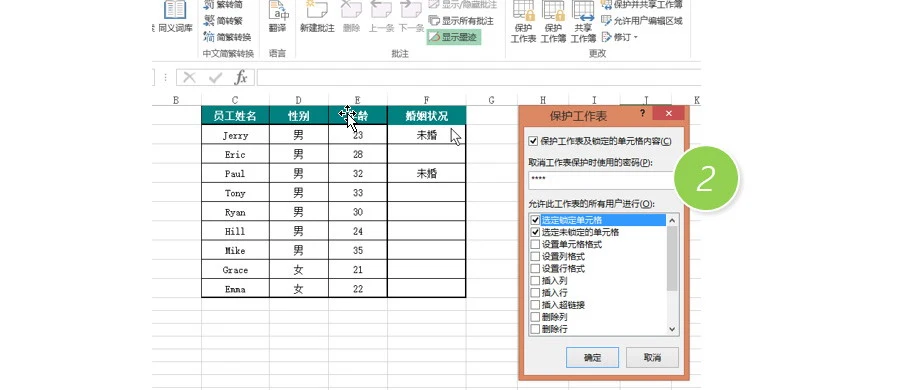Image resolution: width=900 pixels, height=390 pixels.
Task: Click the 性别 header cell
Action: tap(299, 115)
